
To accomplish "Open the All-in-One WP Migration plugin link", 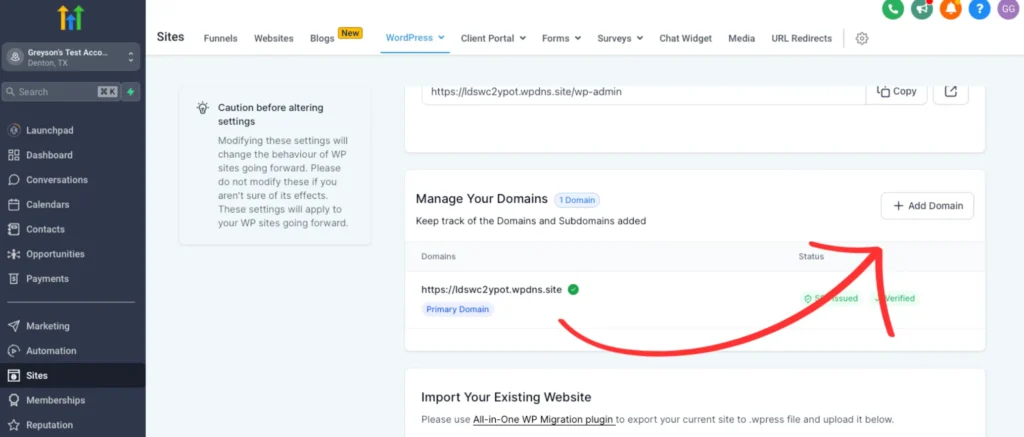I will [x=544, y=419].
